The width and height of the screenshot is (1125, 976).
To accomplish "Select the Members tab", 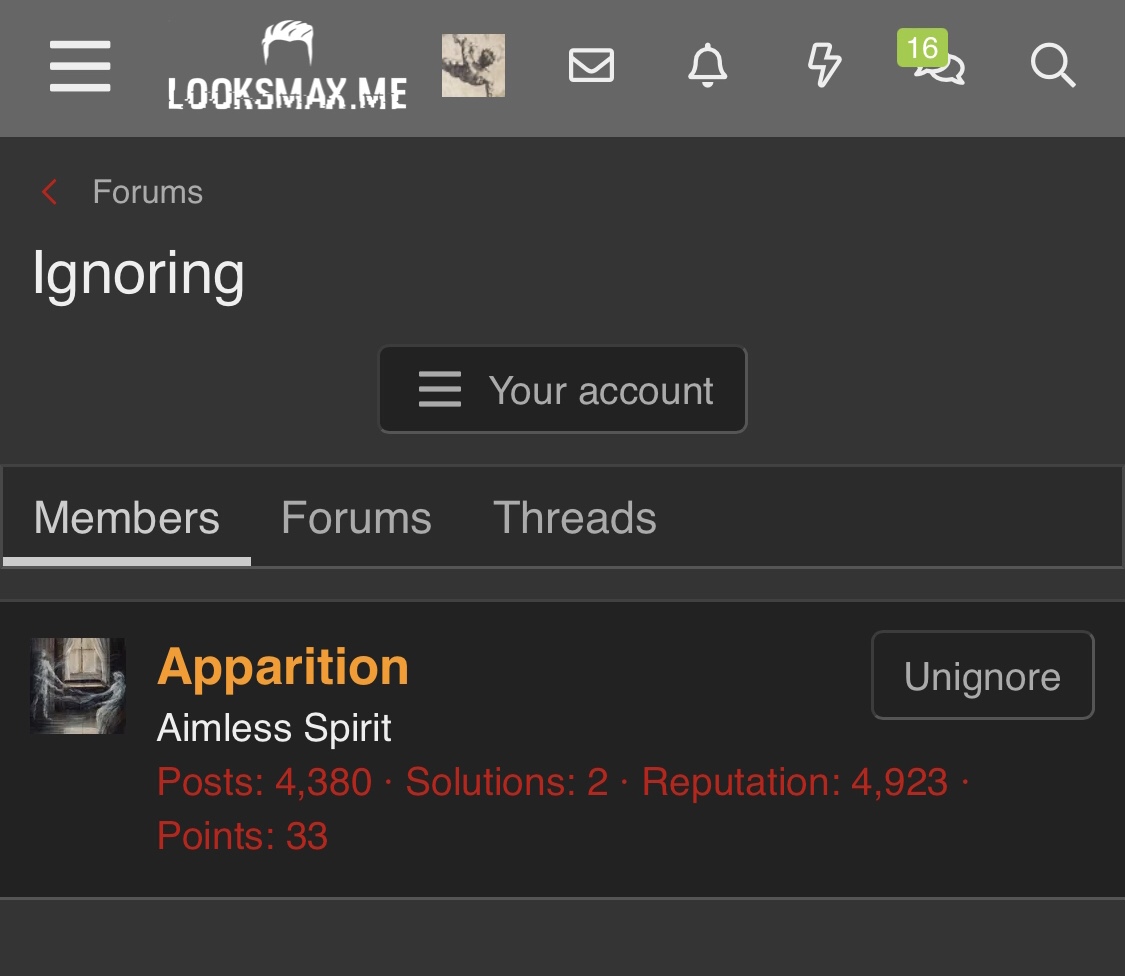I will pyautogui.click(x=127, y=518).
